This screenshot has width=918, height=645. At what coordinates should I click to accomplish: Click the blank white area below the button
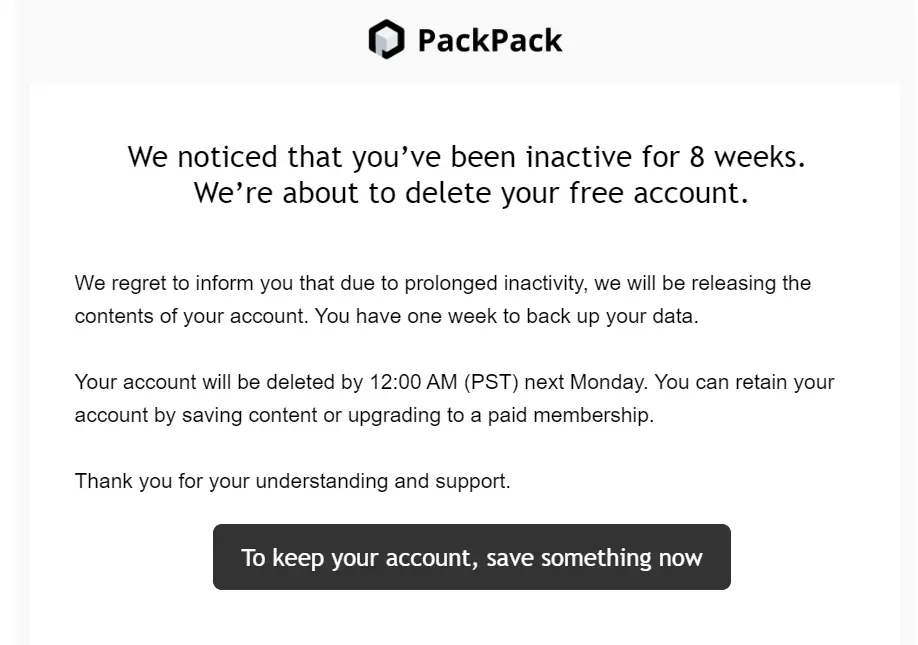tap(470, 620)
